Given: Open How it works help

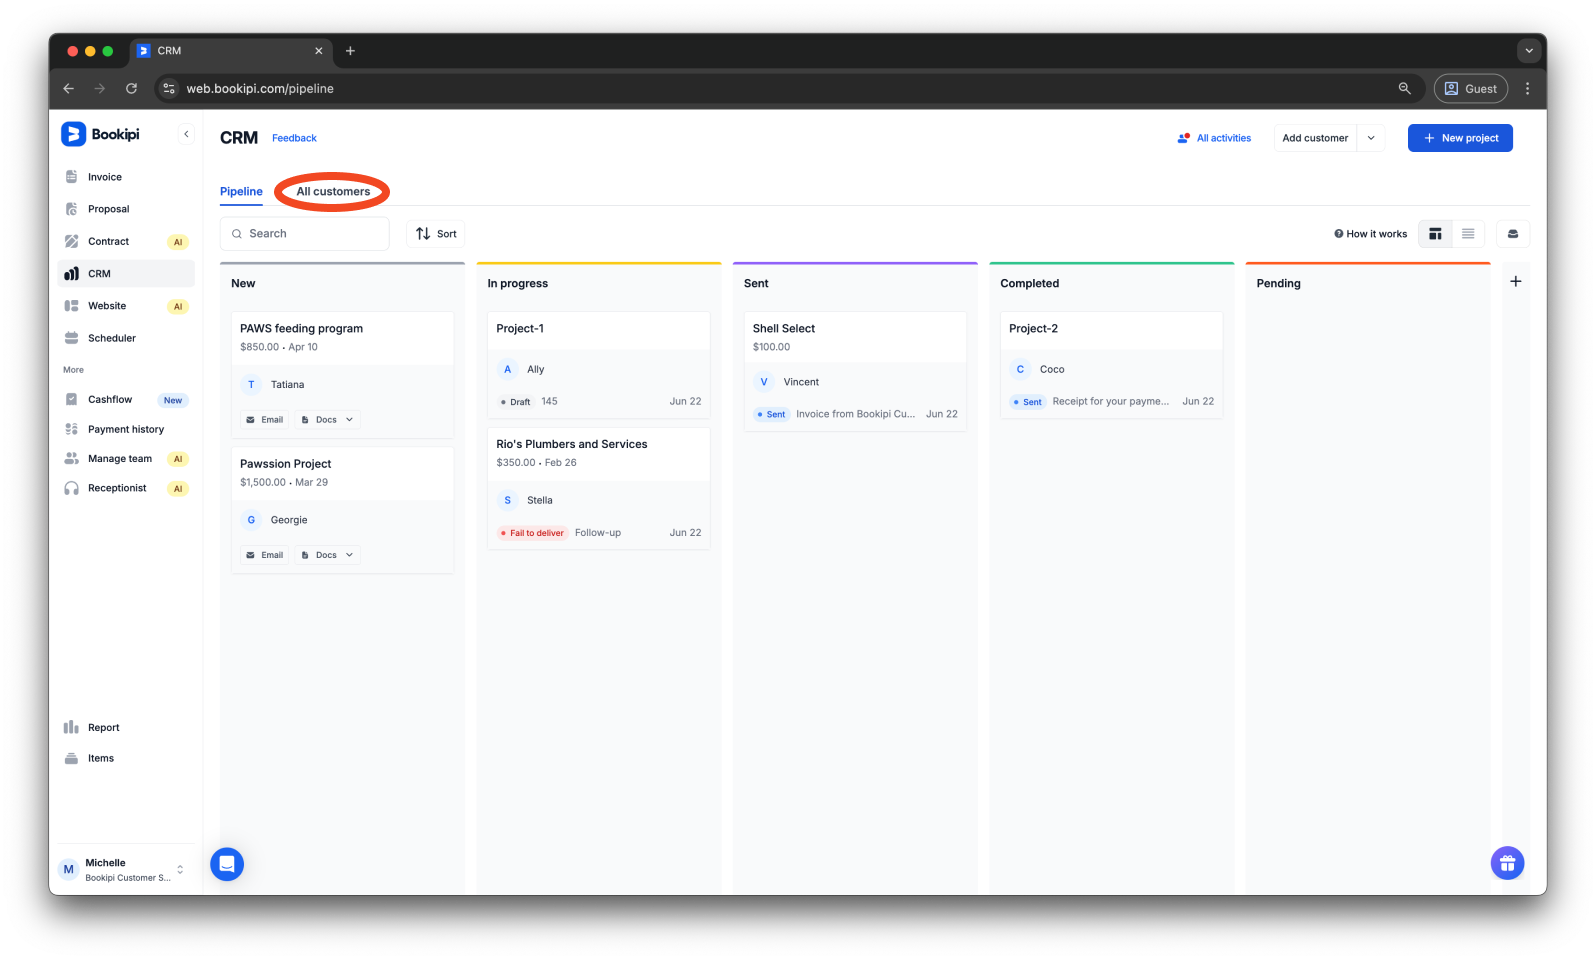Looking at the screenshot, I should click(x=1370, y=234).
